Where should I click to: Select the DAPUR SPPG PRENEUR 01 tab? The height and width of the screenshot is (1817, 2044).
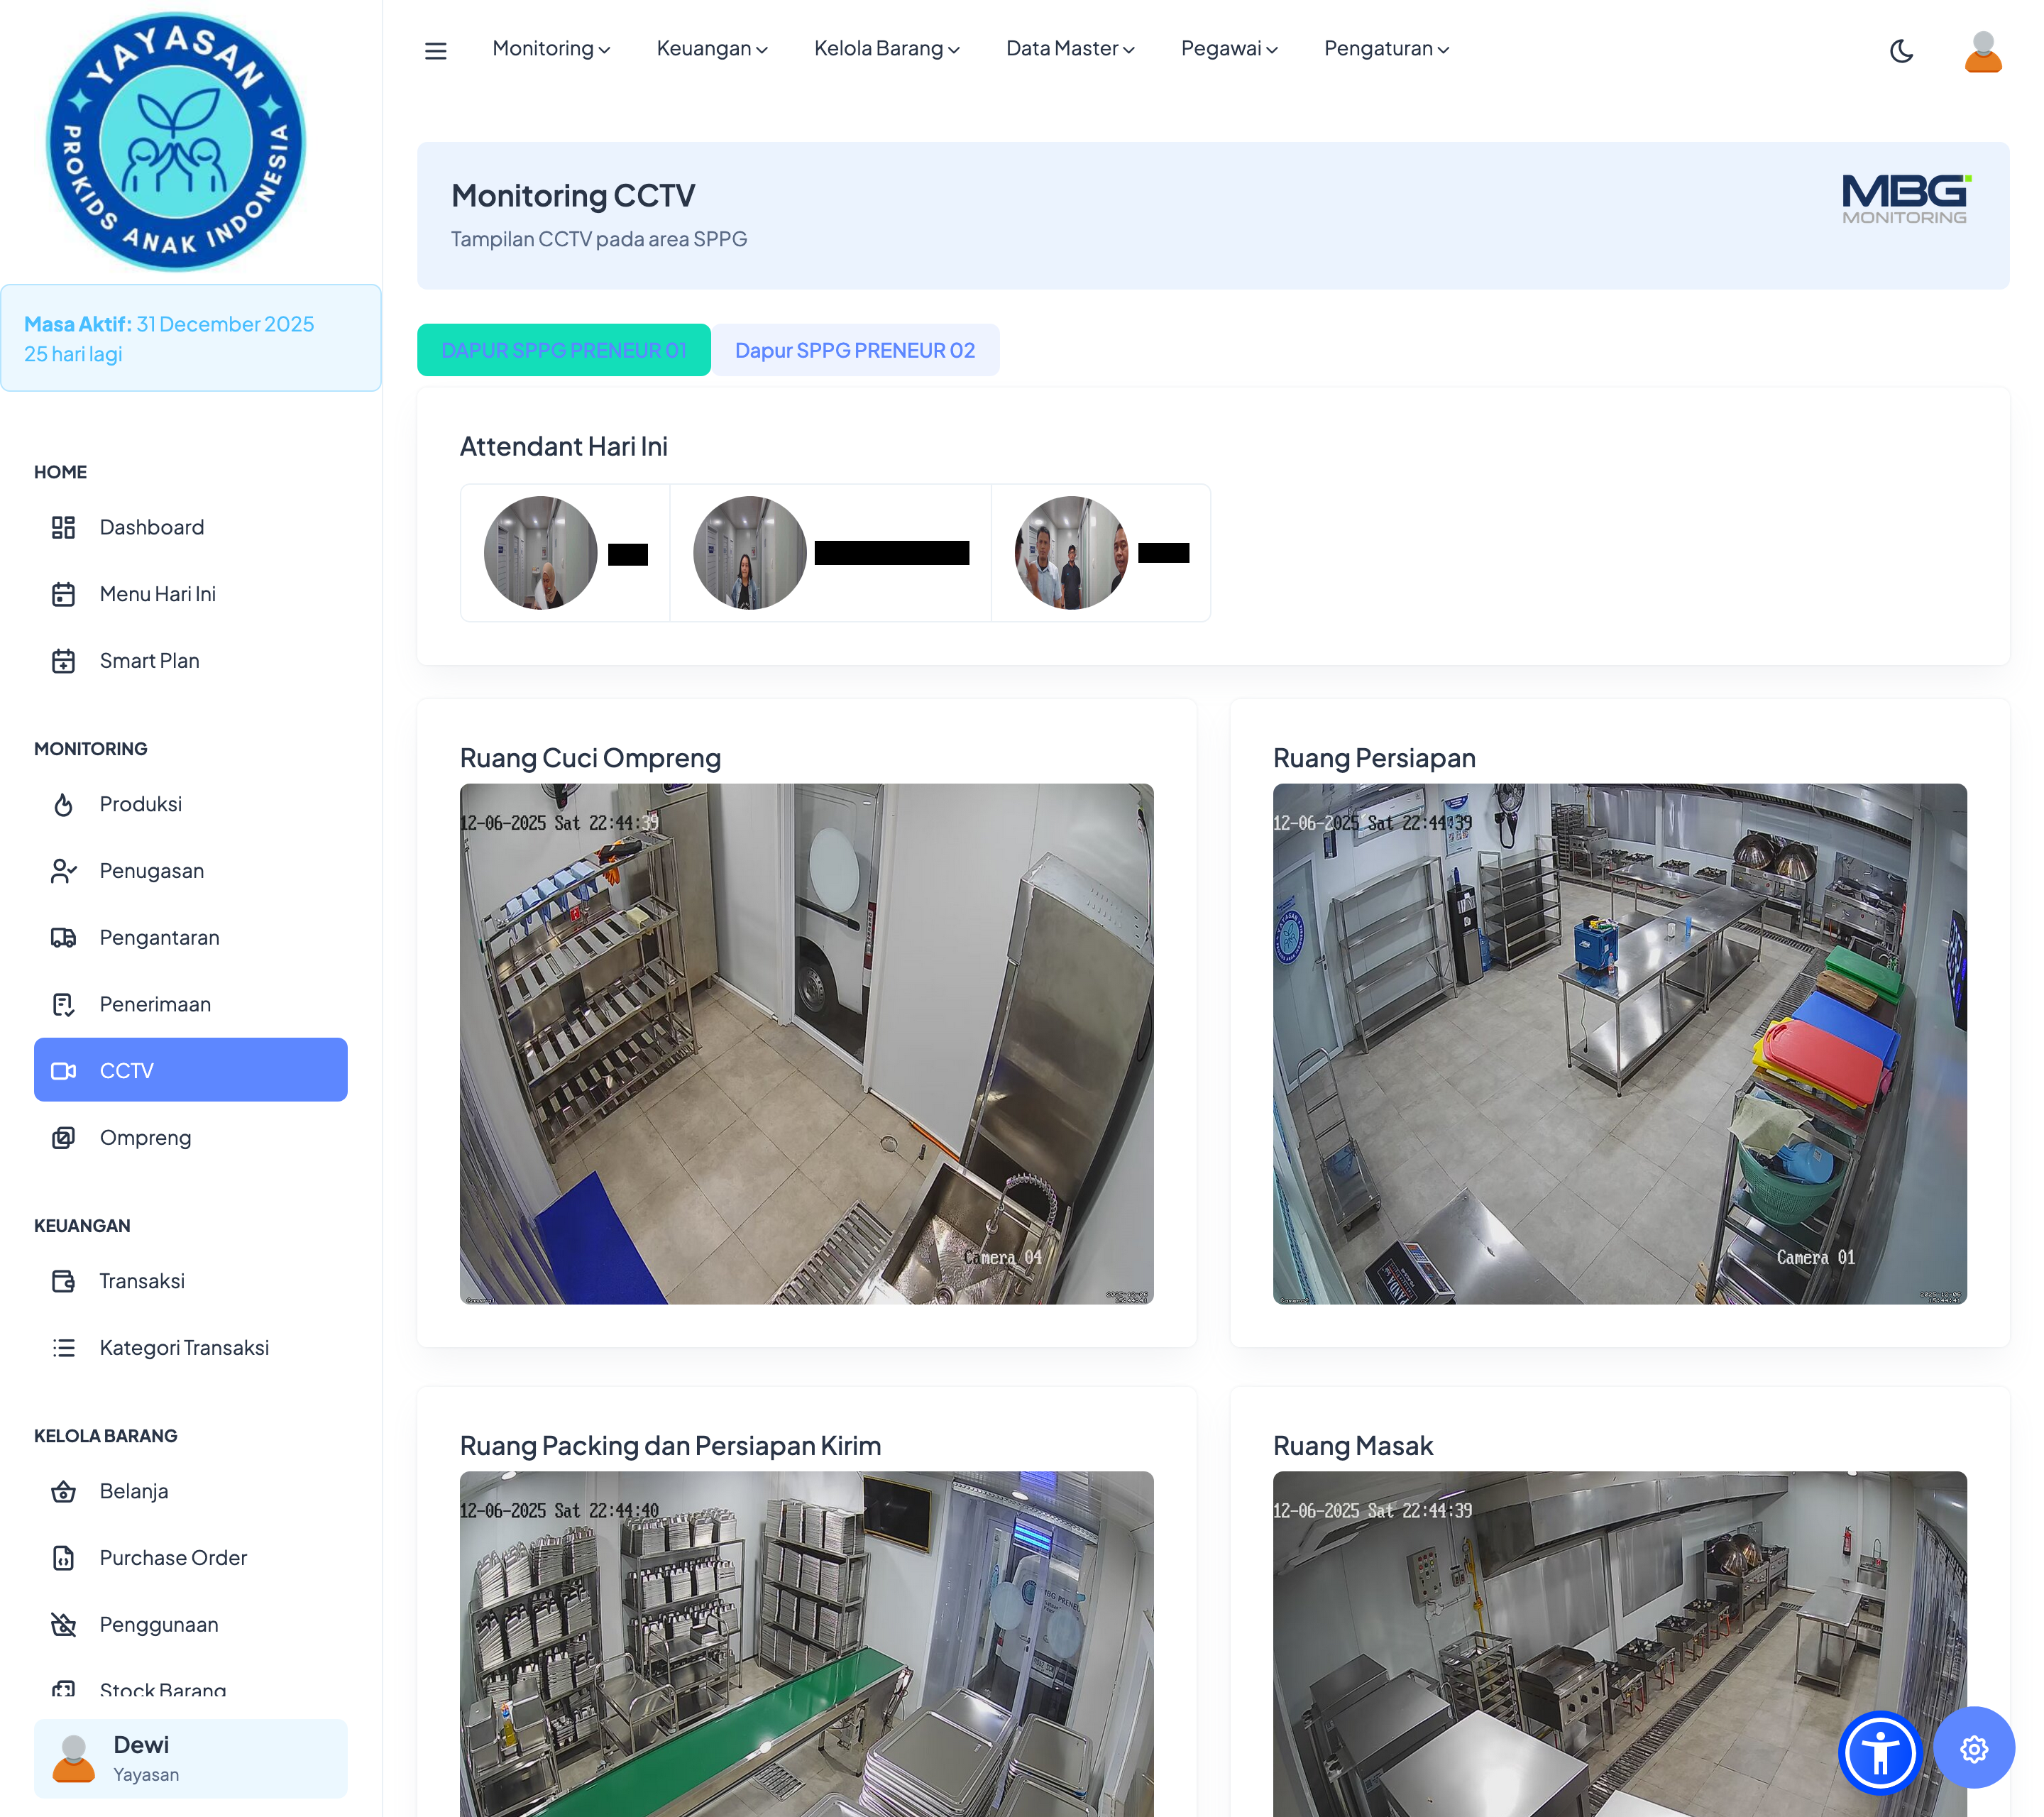pos(563,350)
